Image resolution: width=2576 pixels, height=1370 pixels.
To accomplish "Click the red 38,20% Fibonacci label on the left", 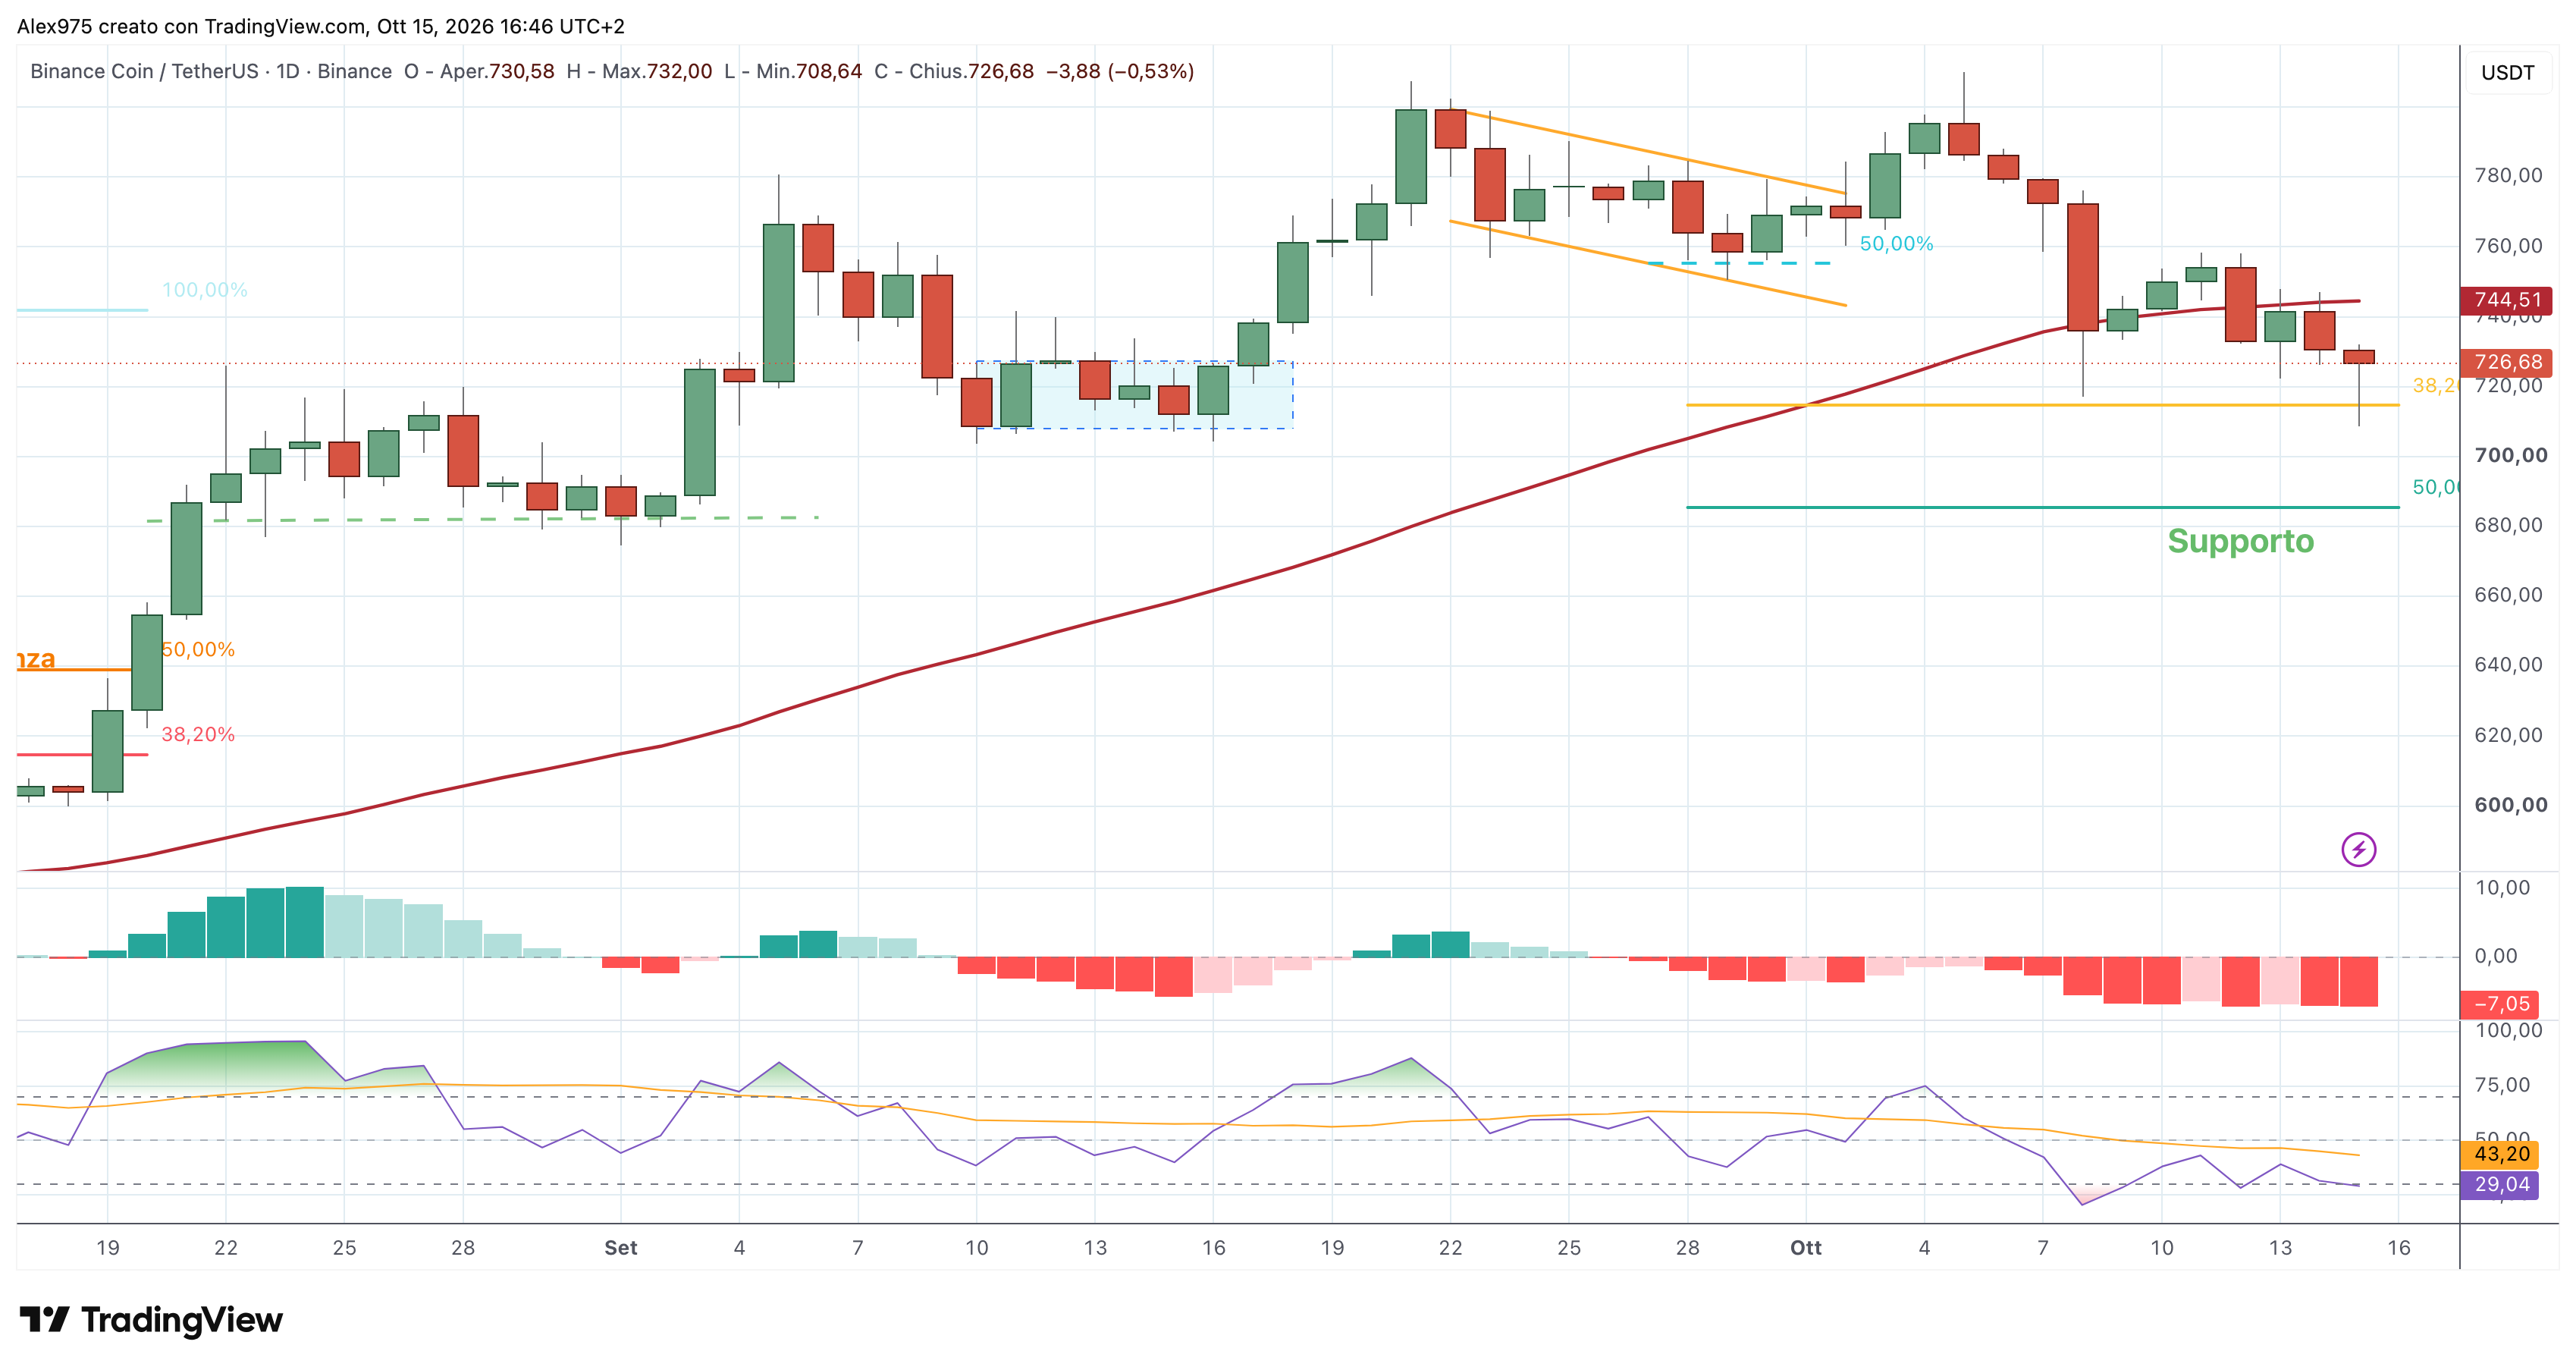I will [198, 735].
